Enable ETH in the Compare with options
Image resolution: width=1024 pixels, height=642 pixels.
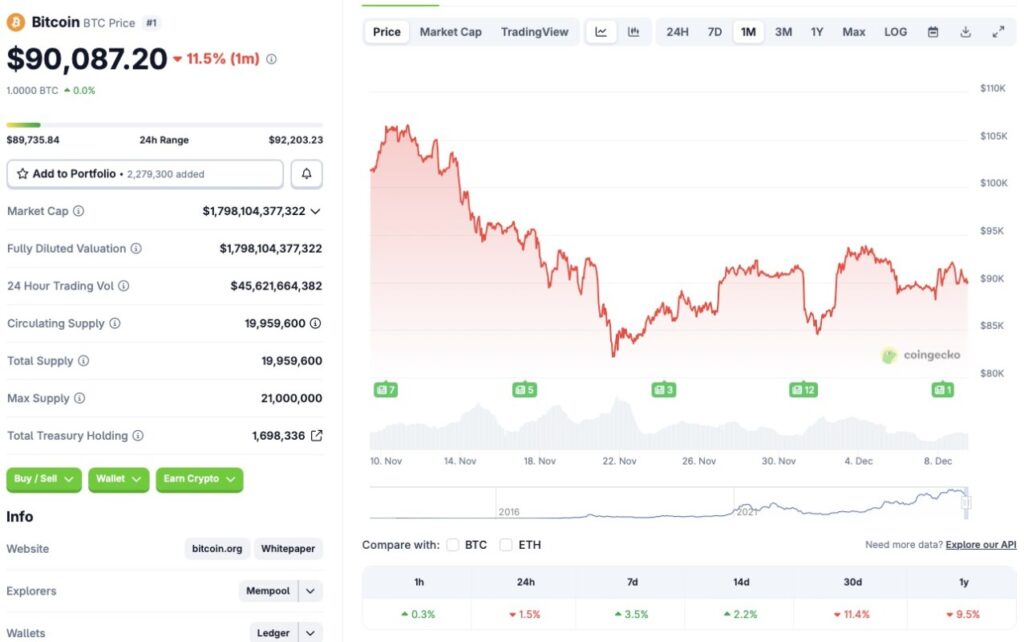point(506,545)
